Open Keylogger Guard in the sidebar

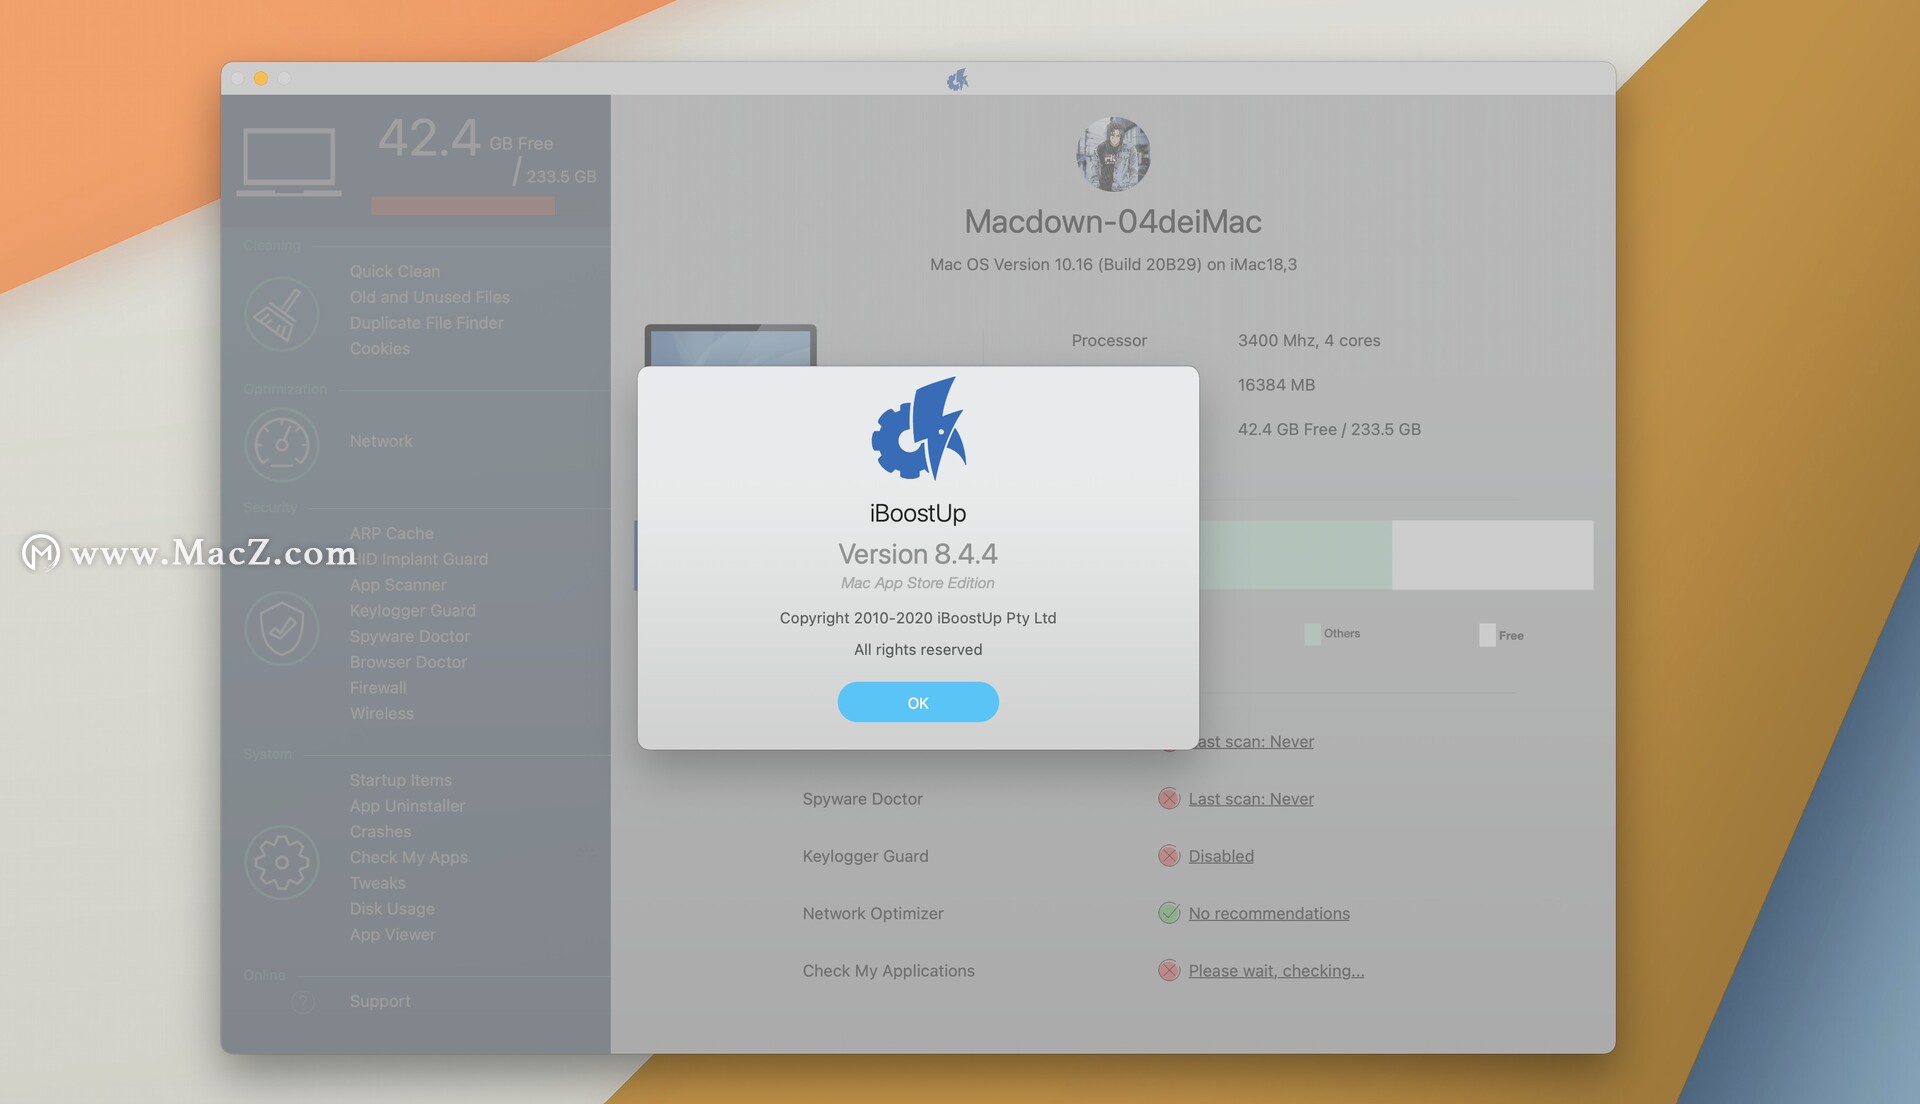click(412, 611)
